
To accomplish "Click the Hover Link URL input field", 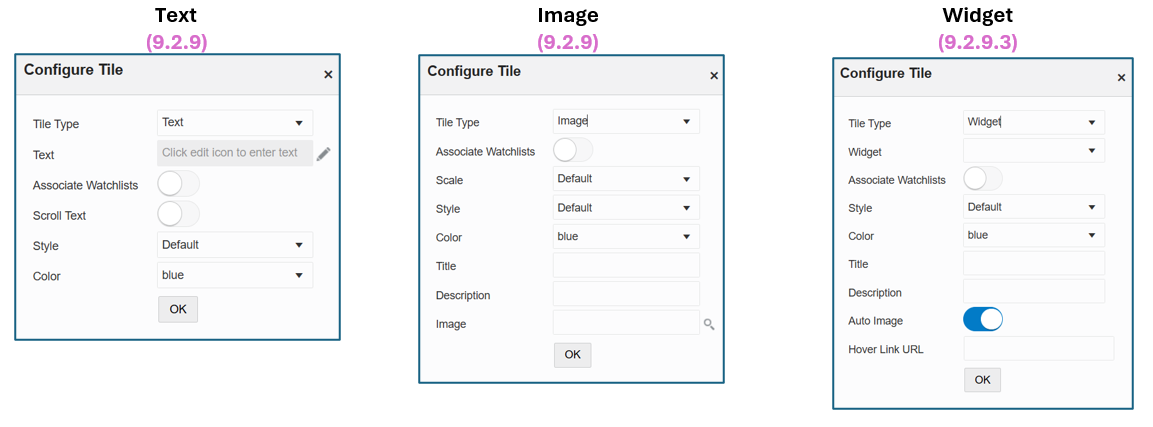I will click(1038, 349).
